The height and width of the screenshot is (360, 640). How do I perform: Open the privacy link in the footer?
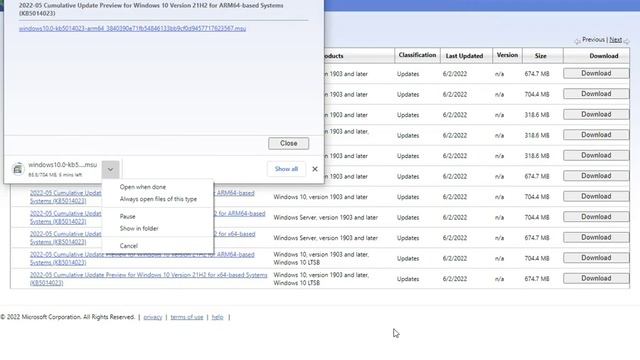click(153, 317)
